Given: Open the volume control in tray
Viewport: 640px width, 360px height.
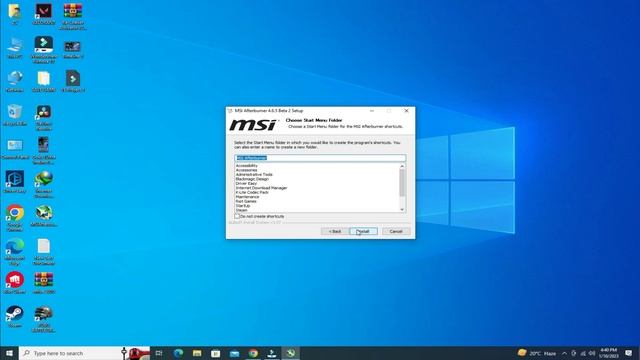Looking at the screenshot, I should (x=592, y=353).
